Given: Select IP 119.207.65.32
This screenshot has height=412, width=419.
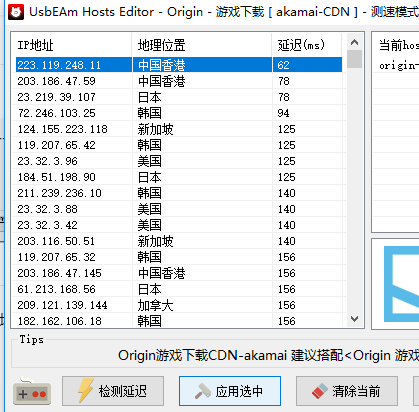Looking at the screenshot, I should point(56,257).
